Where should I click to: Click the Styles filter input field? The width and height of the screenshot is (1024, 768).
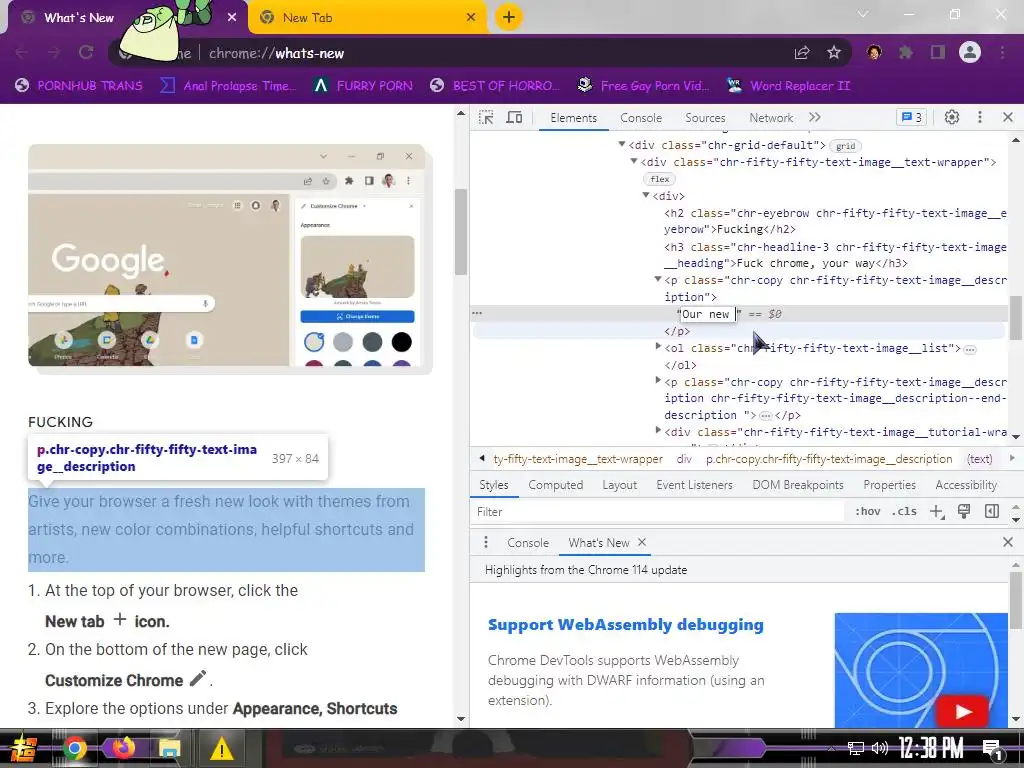658,512
